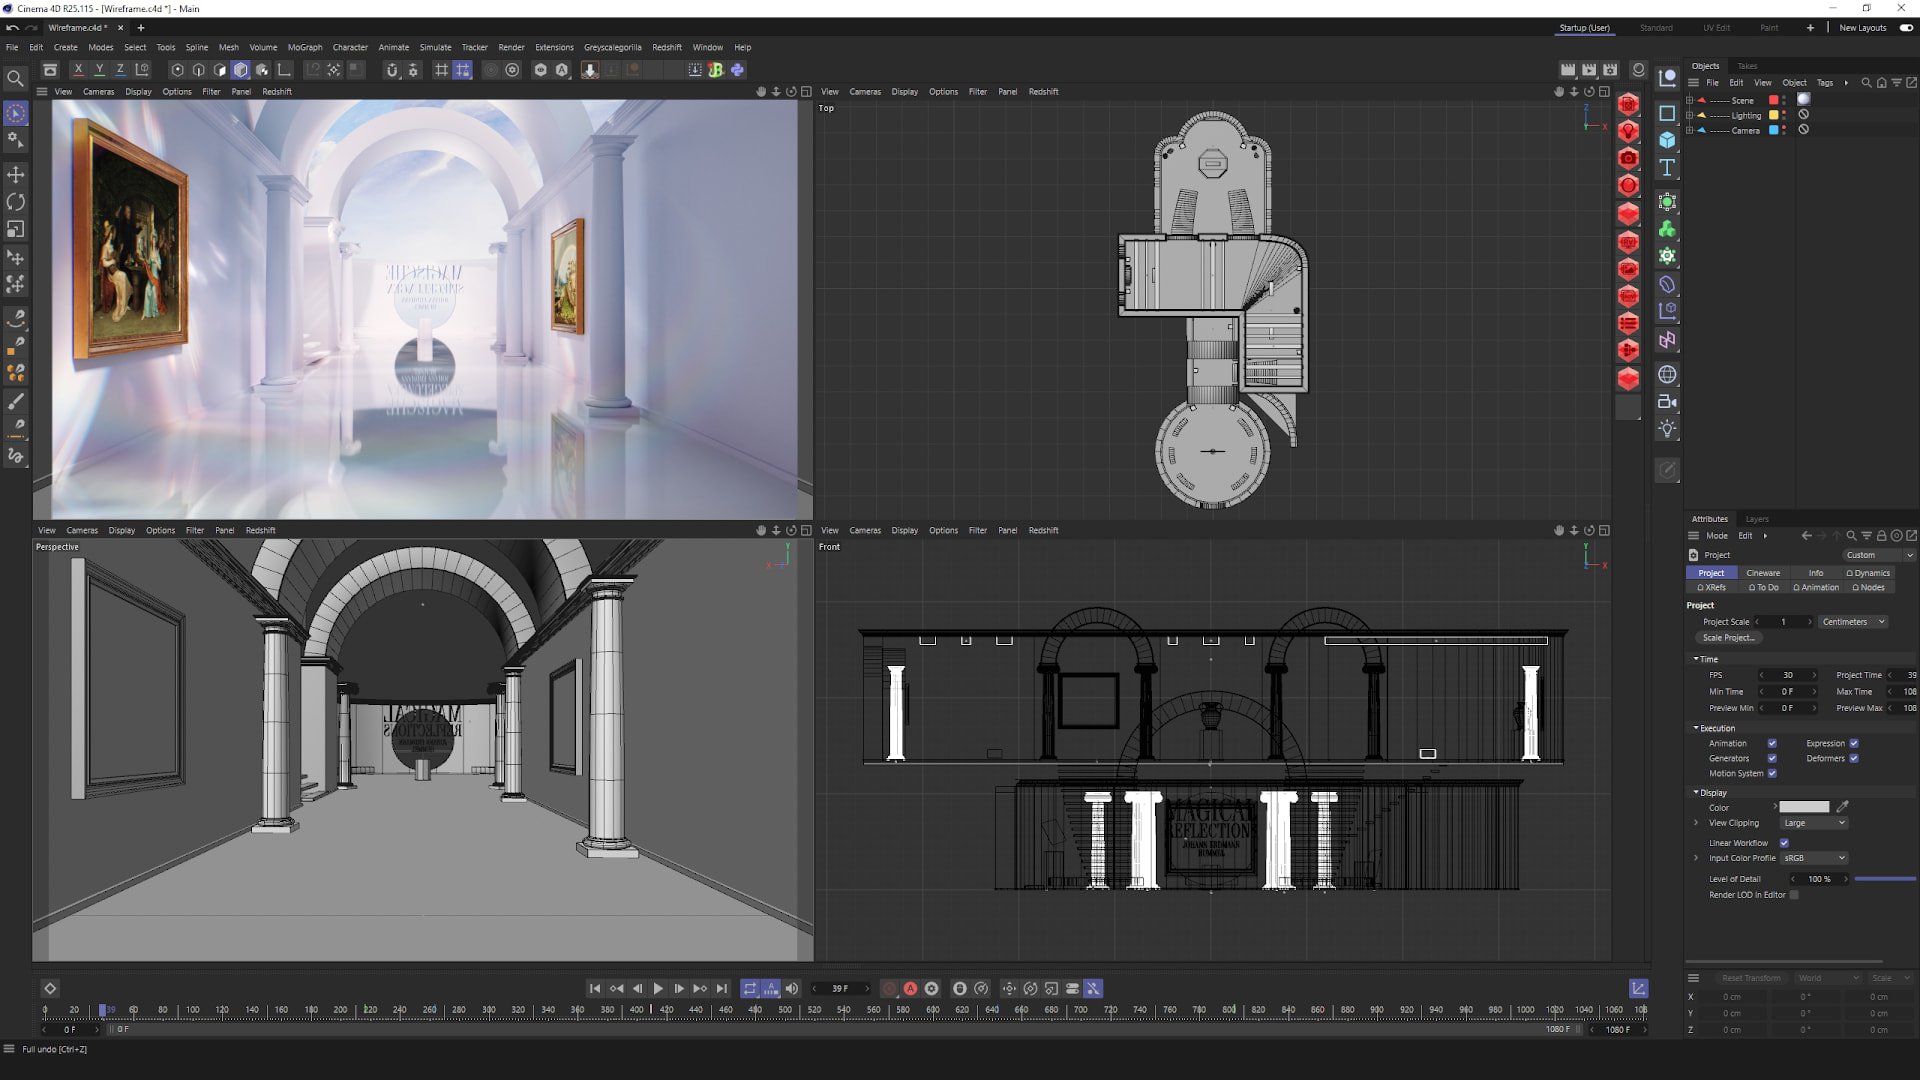Viewport: 1920px width, 1080px height.
Task: Click the Display color swatch
Action: pyautogui.click(x=1804, y=807)
